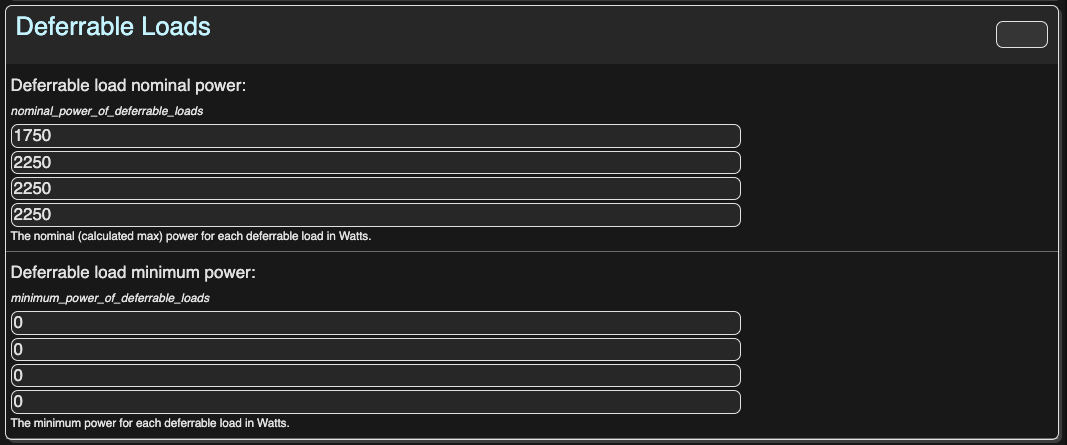1067x445 pixels.
Task: Click the "Deferrable load nominal power:" label
Action: click(128, 85)
